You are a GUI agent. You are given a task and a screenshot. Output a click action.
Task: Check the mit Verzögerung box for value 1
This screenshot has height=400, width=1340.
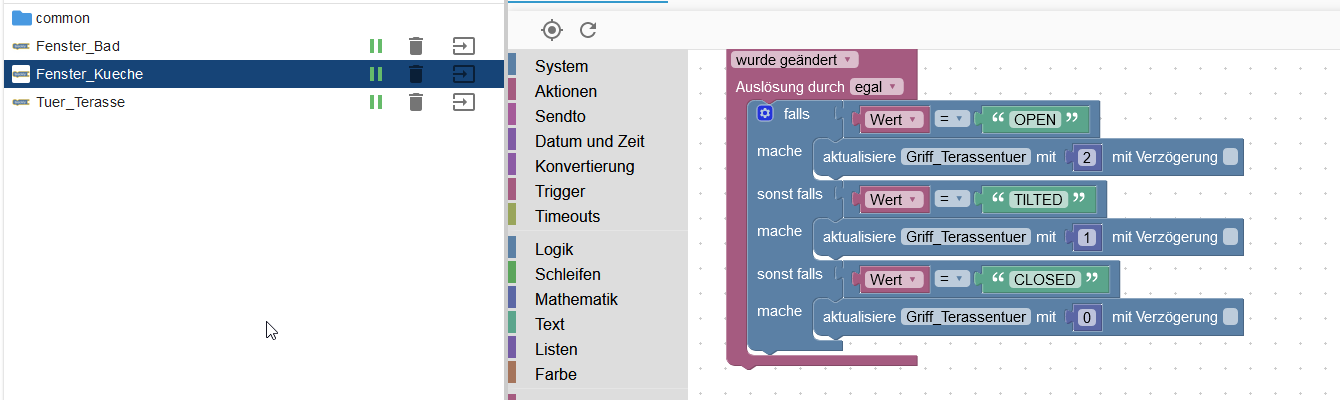point(1230,237)
